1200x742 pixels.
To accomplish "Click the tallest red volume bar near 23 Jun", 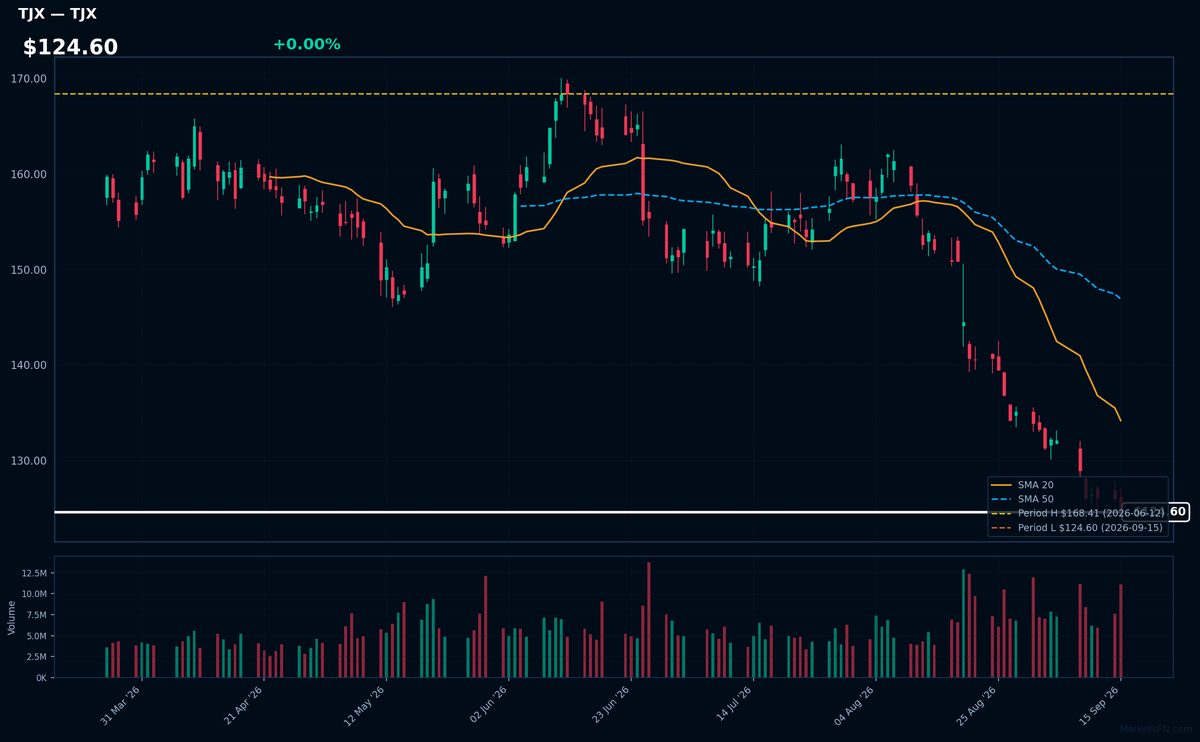I will coord(648,620).
